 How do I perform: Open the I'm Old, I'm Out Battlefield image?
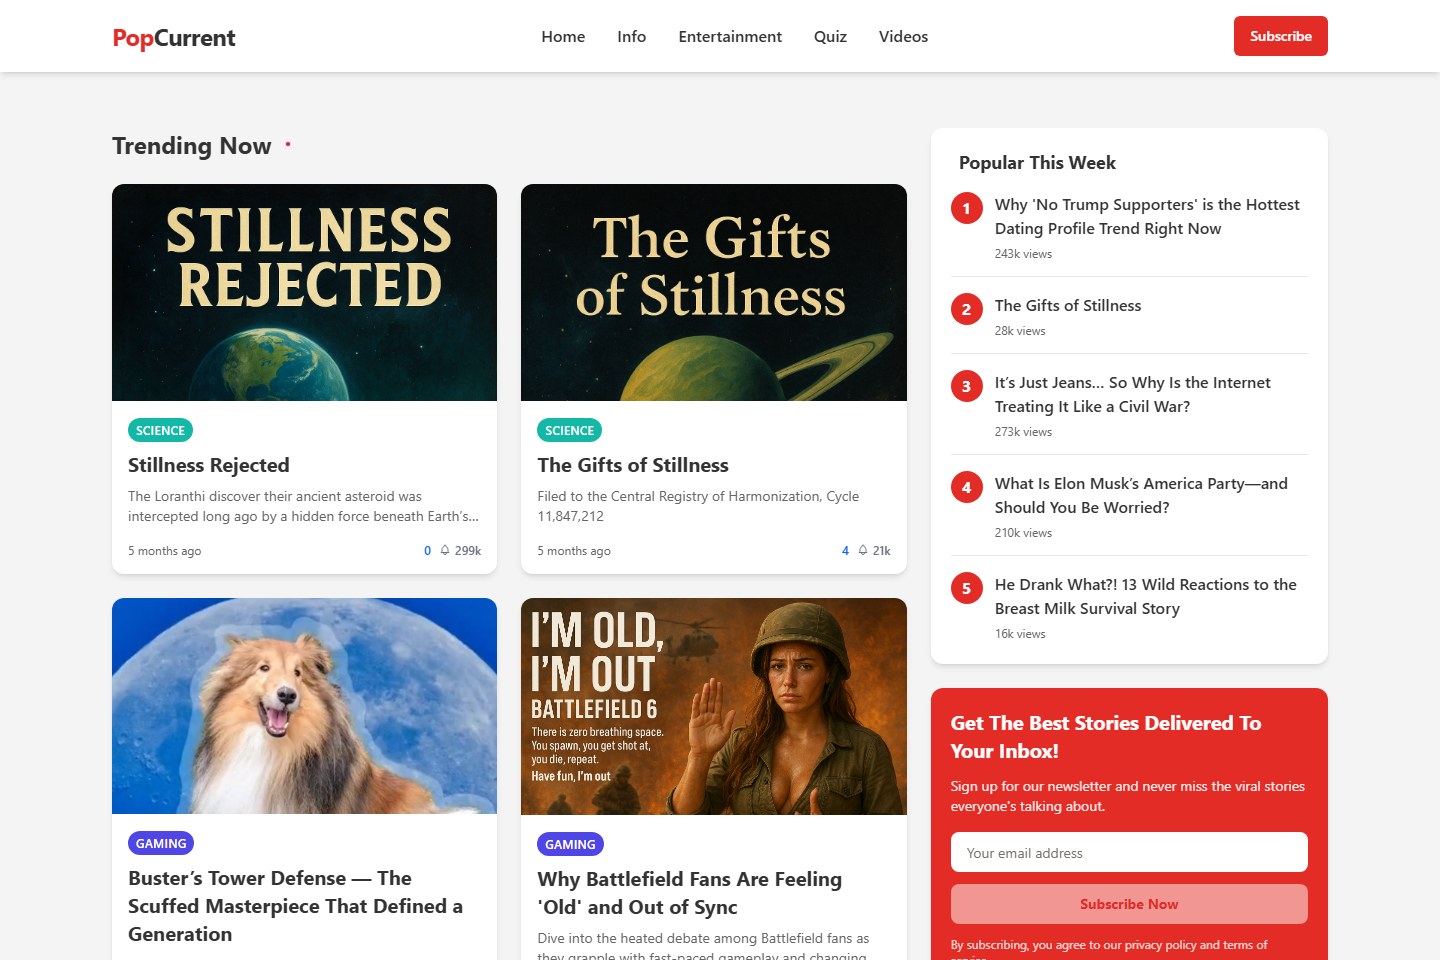click(x=713, y=706)
